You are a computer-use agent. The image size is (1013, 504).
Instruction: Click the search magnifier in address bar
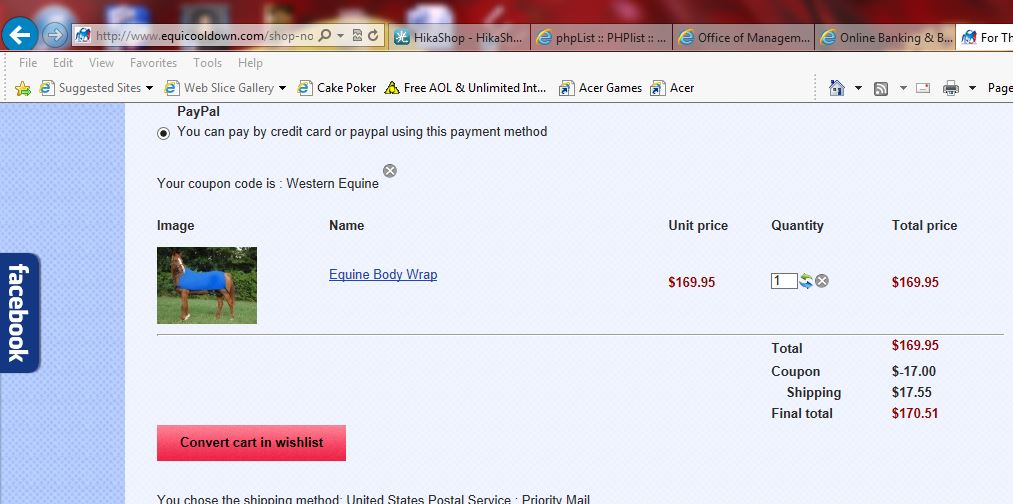point(325,36)
